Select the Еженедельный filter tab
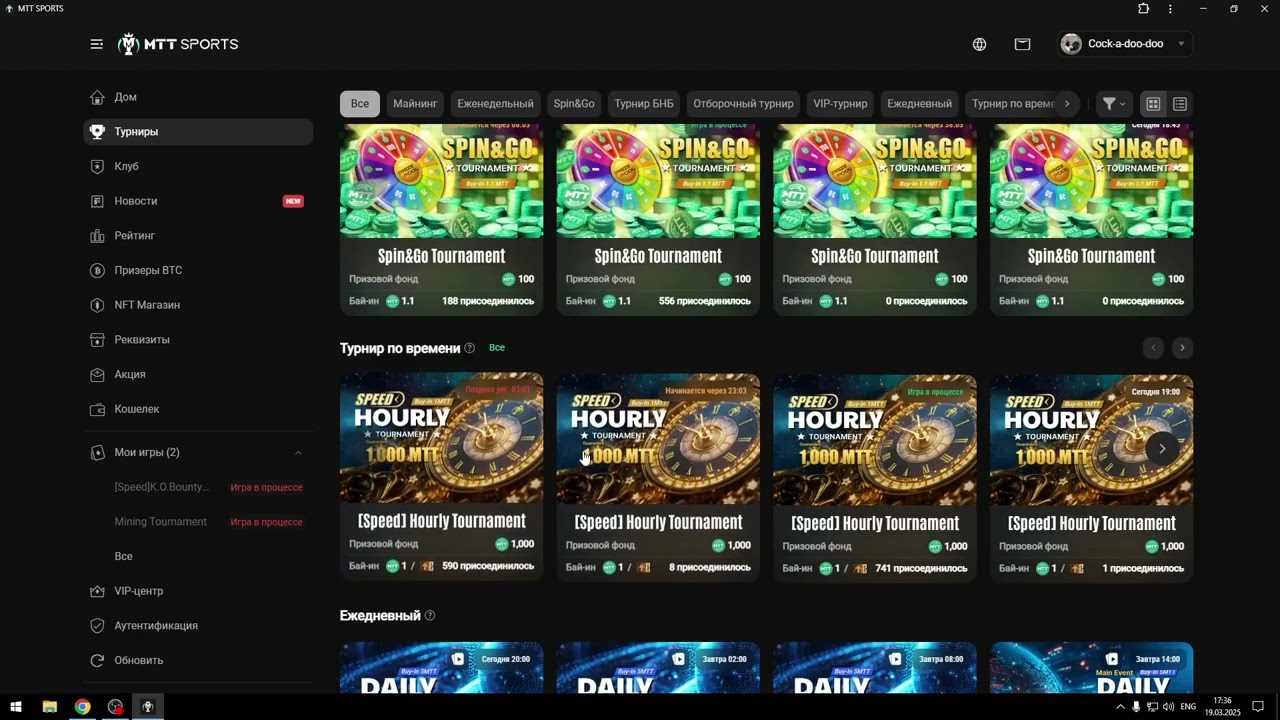The width and height of the screenshot is (1280, 720). (x=495, y=104)
